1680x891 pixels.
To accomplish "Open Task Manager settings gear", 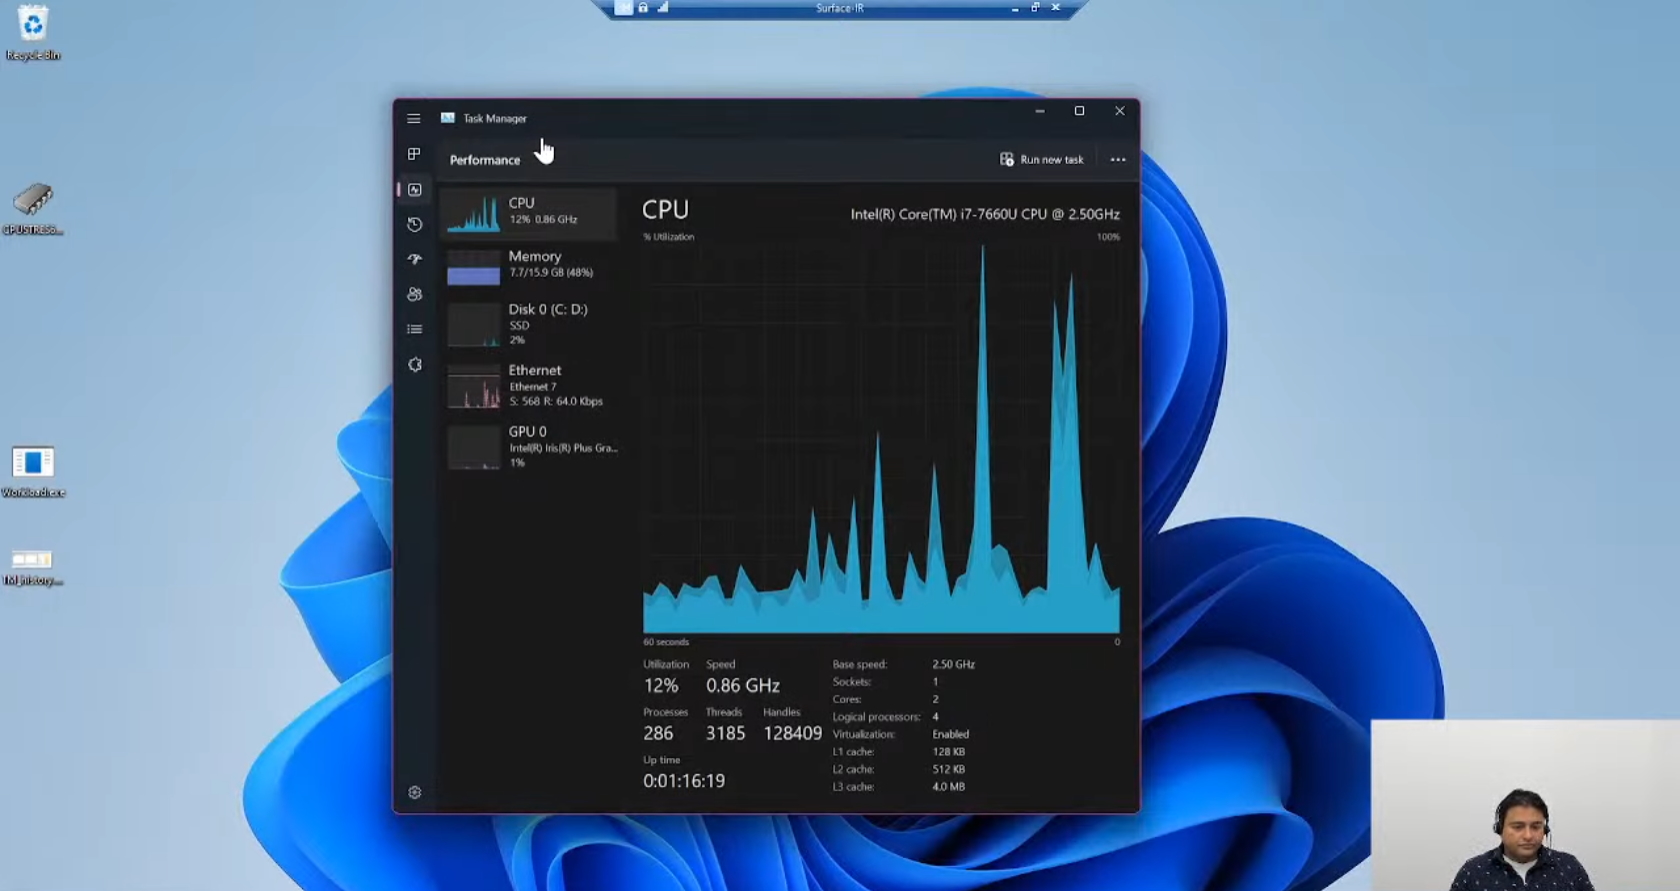I will click(x=415, y=793).
